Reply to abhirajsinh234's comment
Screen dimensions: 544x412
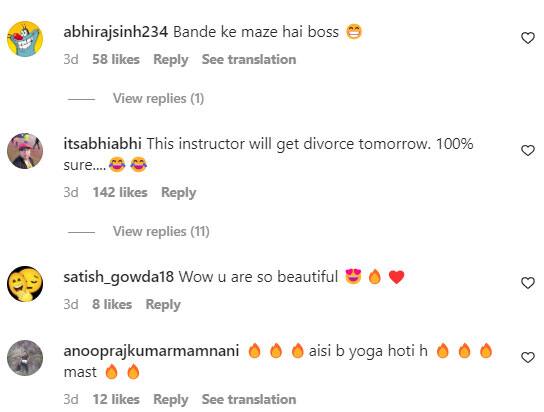click(x=171, y=60)
